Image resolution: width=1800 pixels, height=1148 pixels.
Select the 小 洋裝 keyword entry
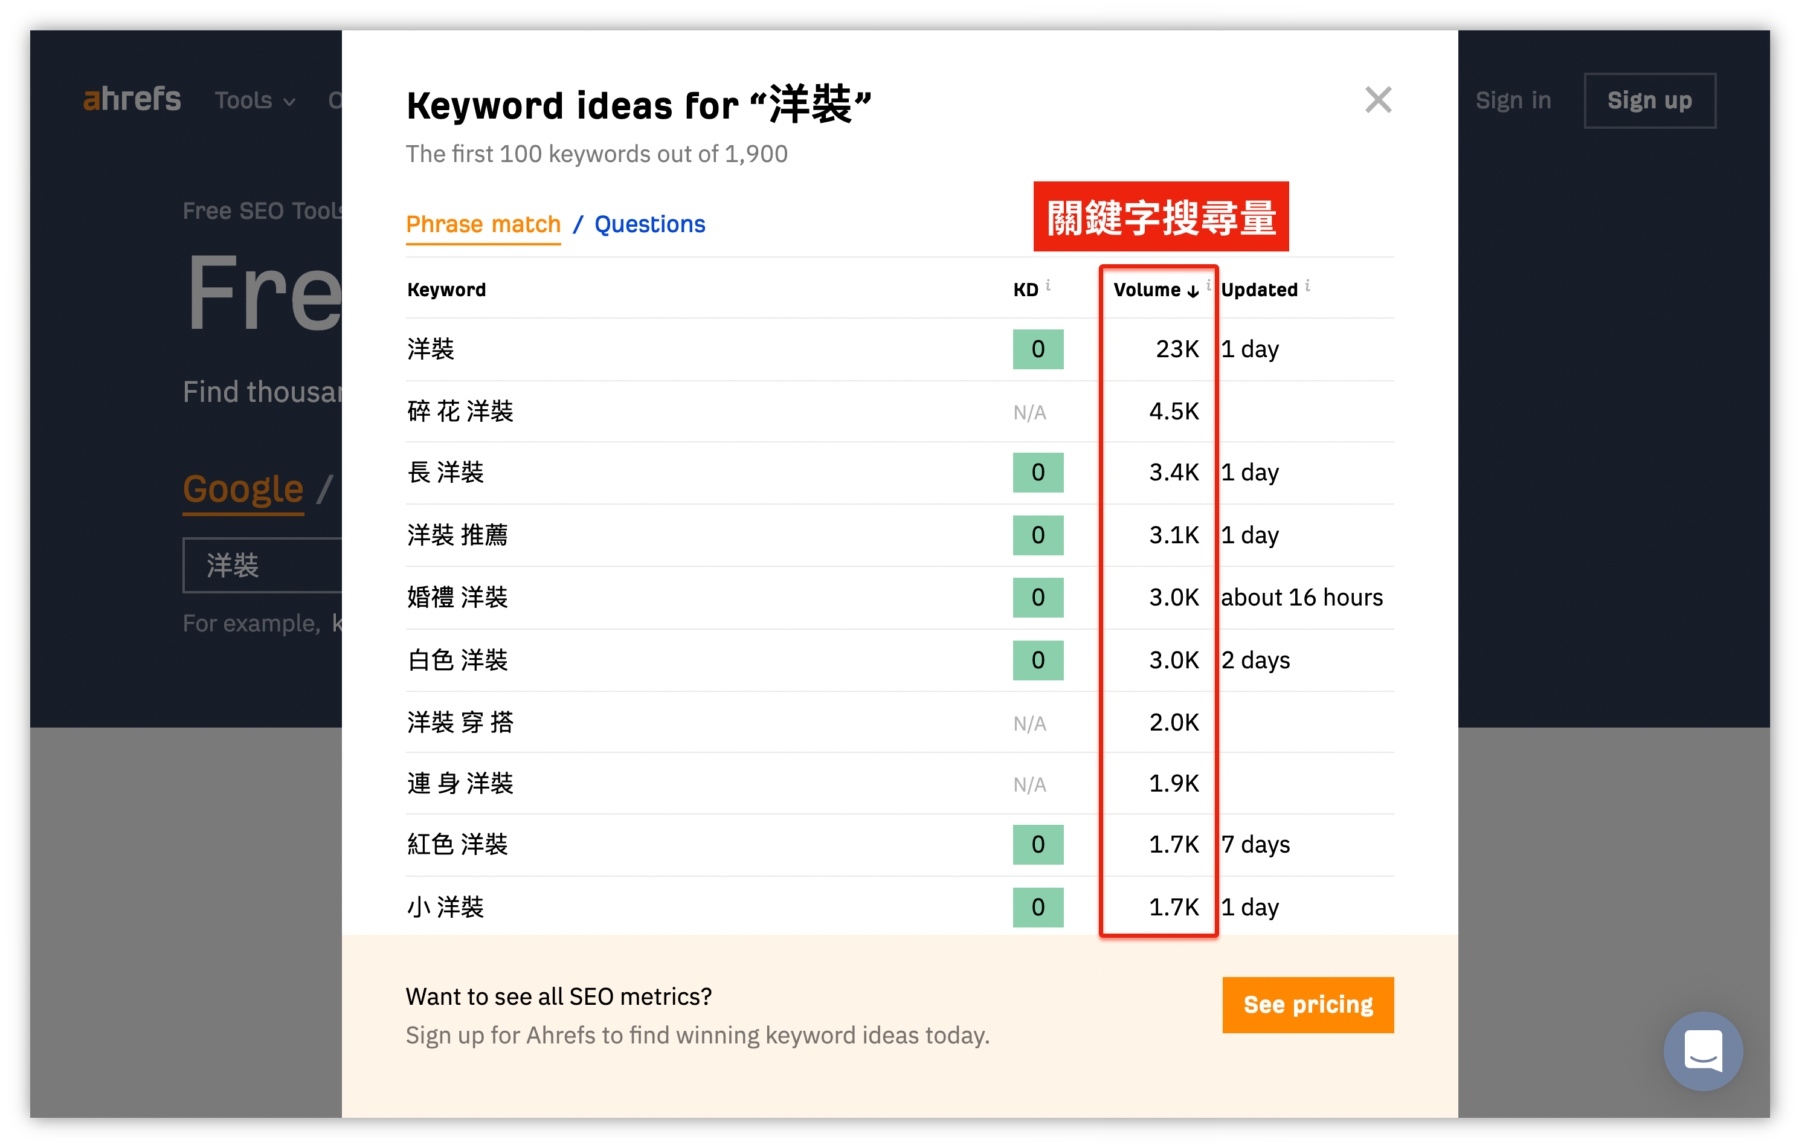point(445,907)
